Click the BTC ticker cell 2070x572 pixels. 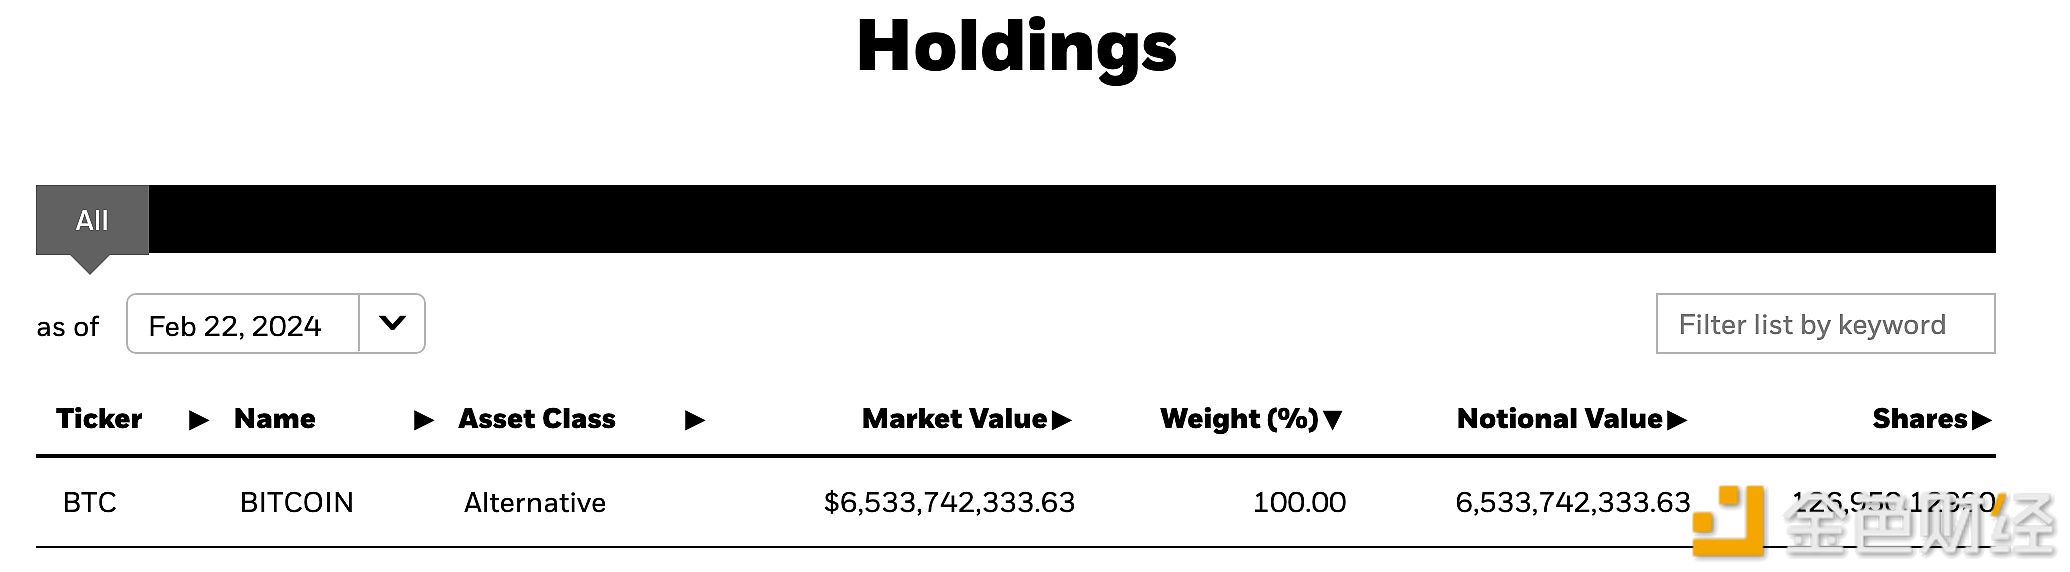[x=90, y=502]
